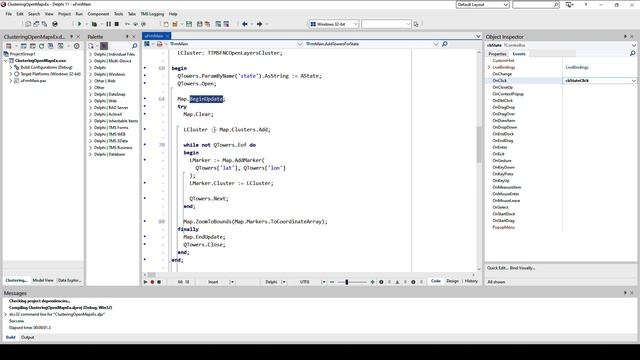The height and width of the screenshot is (360, 640).
Task: Expand the LiveBindings row in the Object Inspector
Action: 489,67
